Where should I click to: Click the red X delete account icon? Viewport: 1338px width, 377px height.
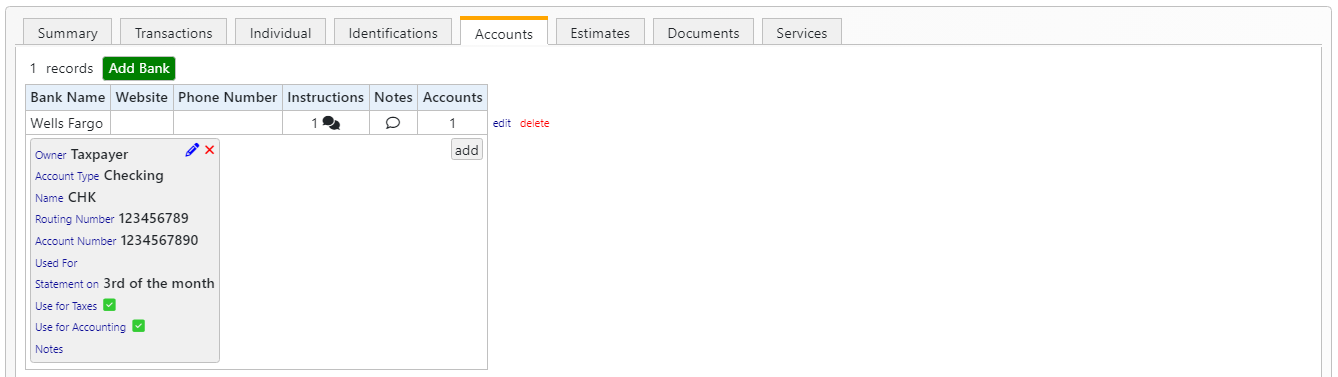[x=210, y=150]
